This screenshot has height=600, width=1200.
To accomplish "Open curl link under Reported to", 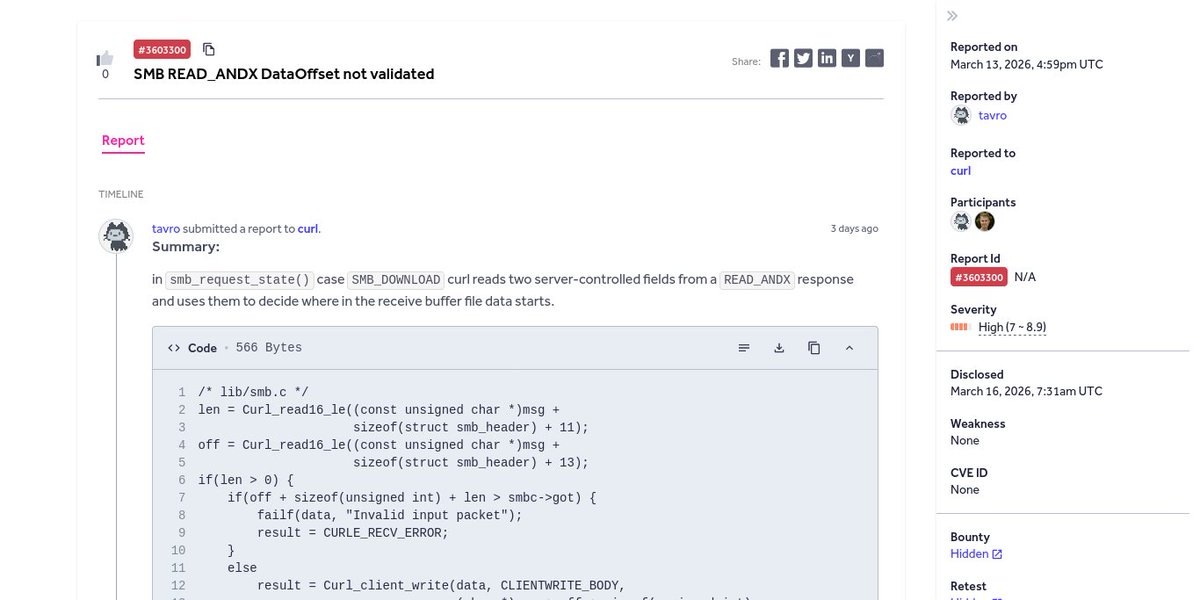I will click(x=961, y=171).
